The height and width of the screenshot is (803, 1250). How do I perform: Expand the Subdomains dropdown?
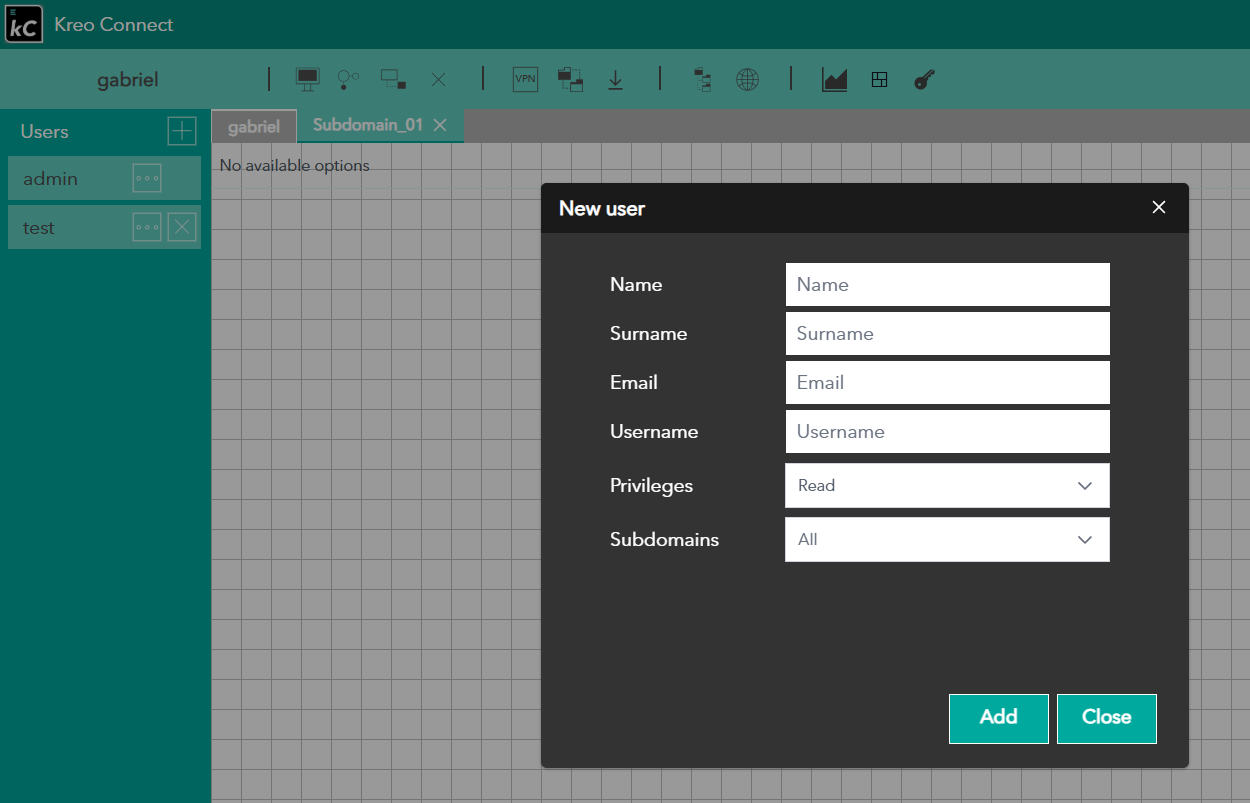947,539
